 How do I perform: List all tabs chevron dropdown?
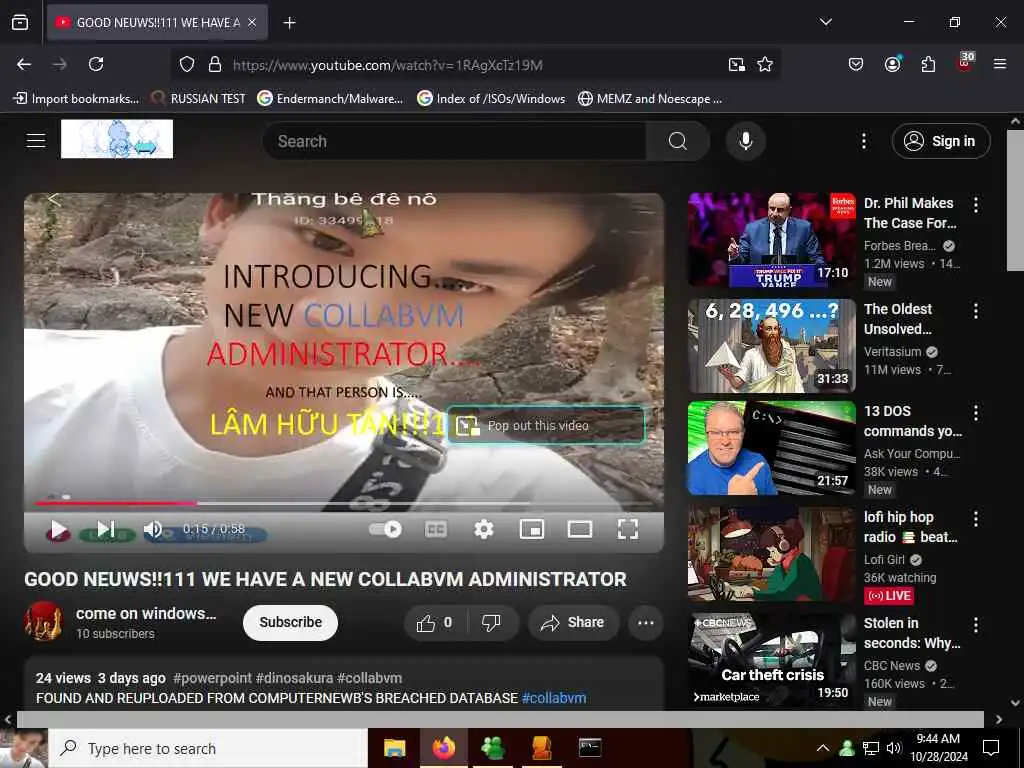(825, 22)
